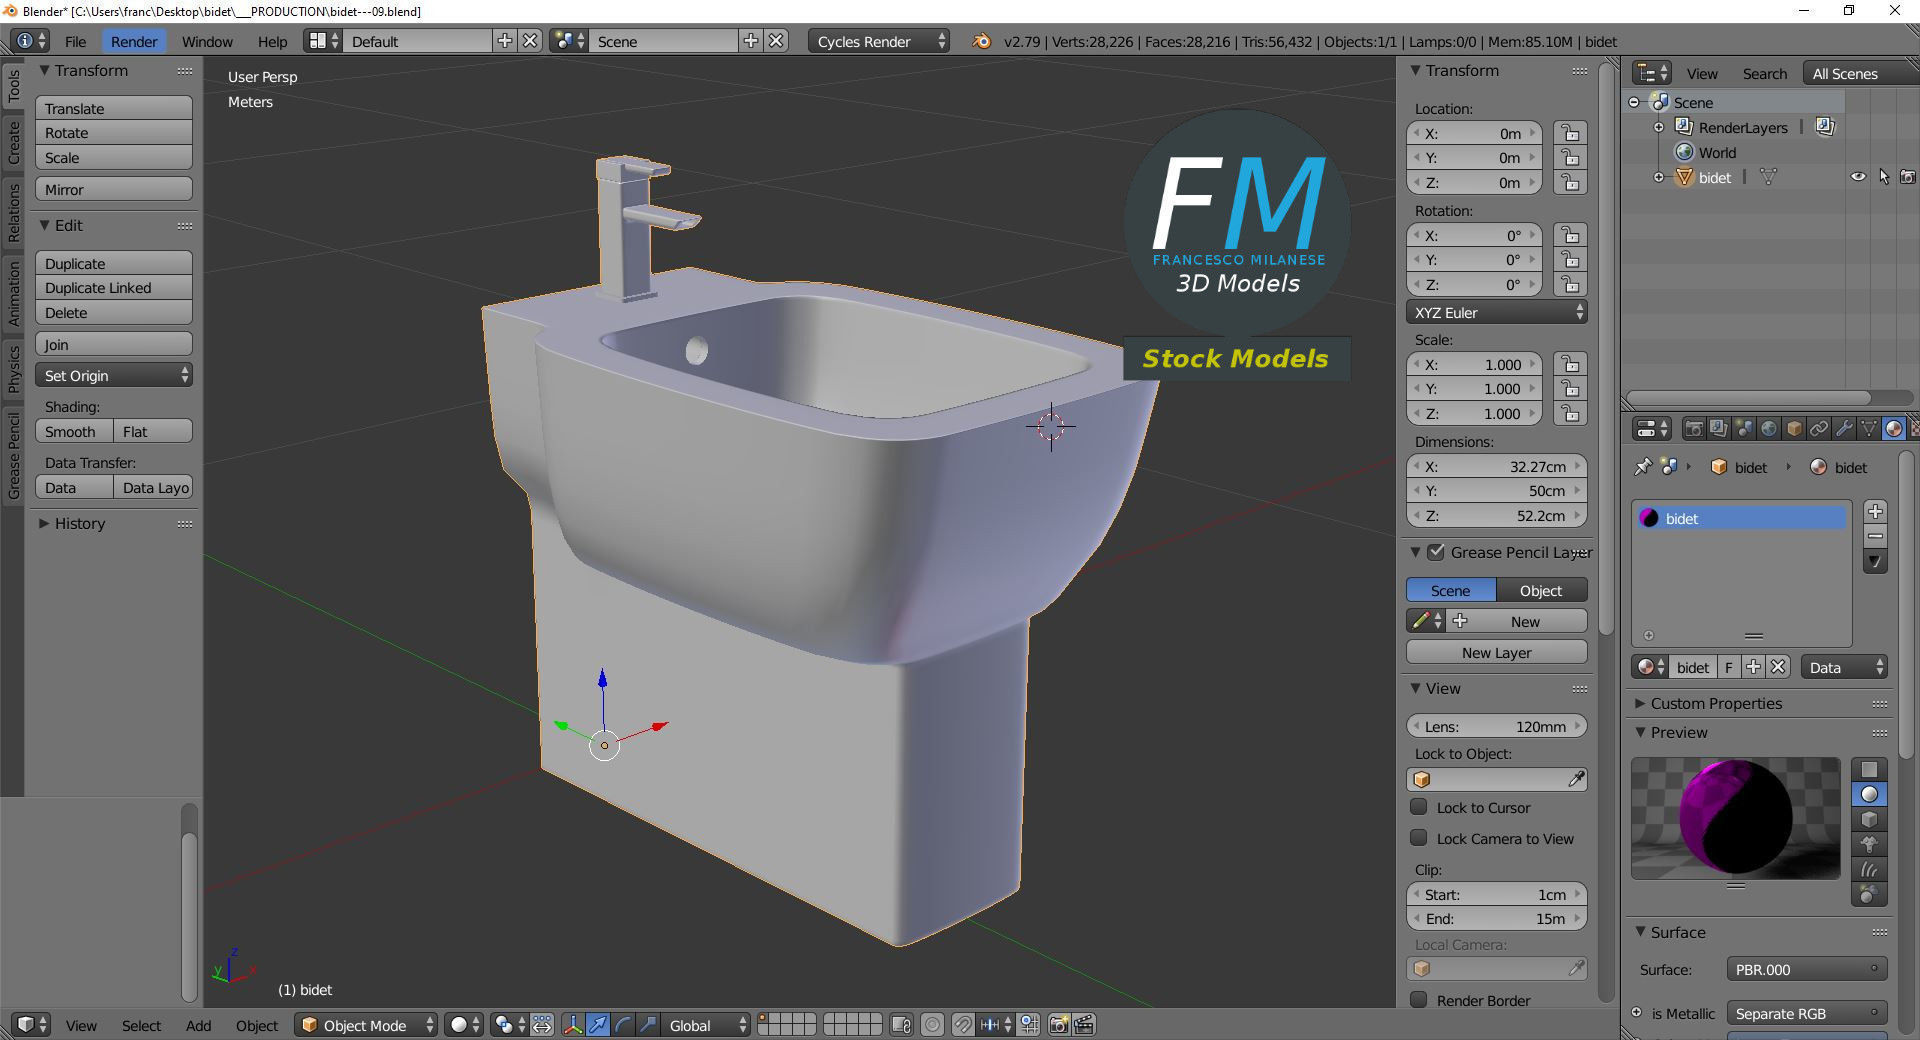Delete the current screen layout with X
1920x1040 pixels.
(530, 41)
